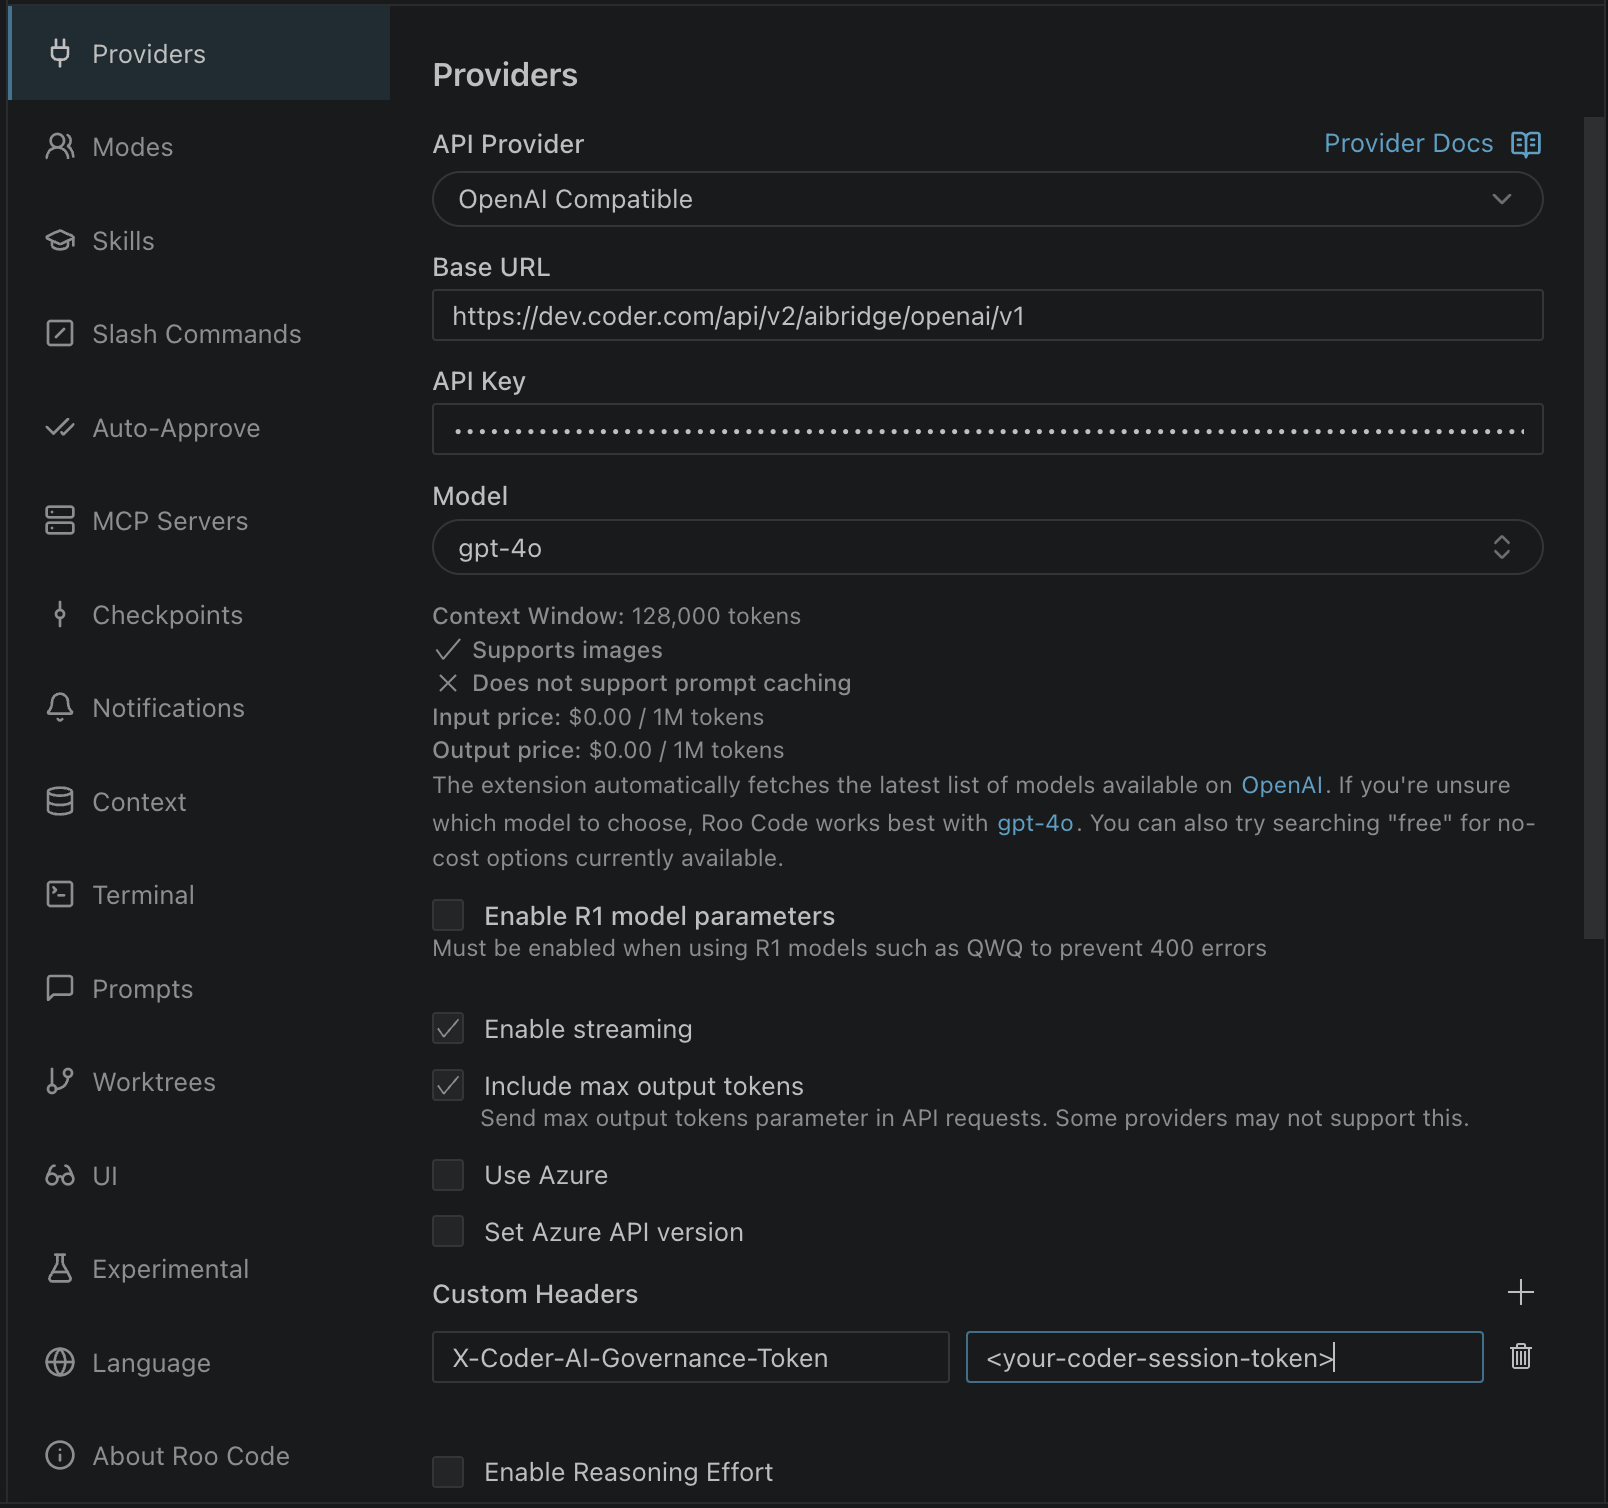Viewport: 1608px width, 1508px height.
Task: Click the OpenAI hyperlink
Action: coord(1283,785)
